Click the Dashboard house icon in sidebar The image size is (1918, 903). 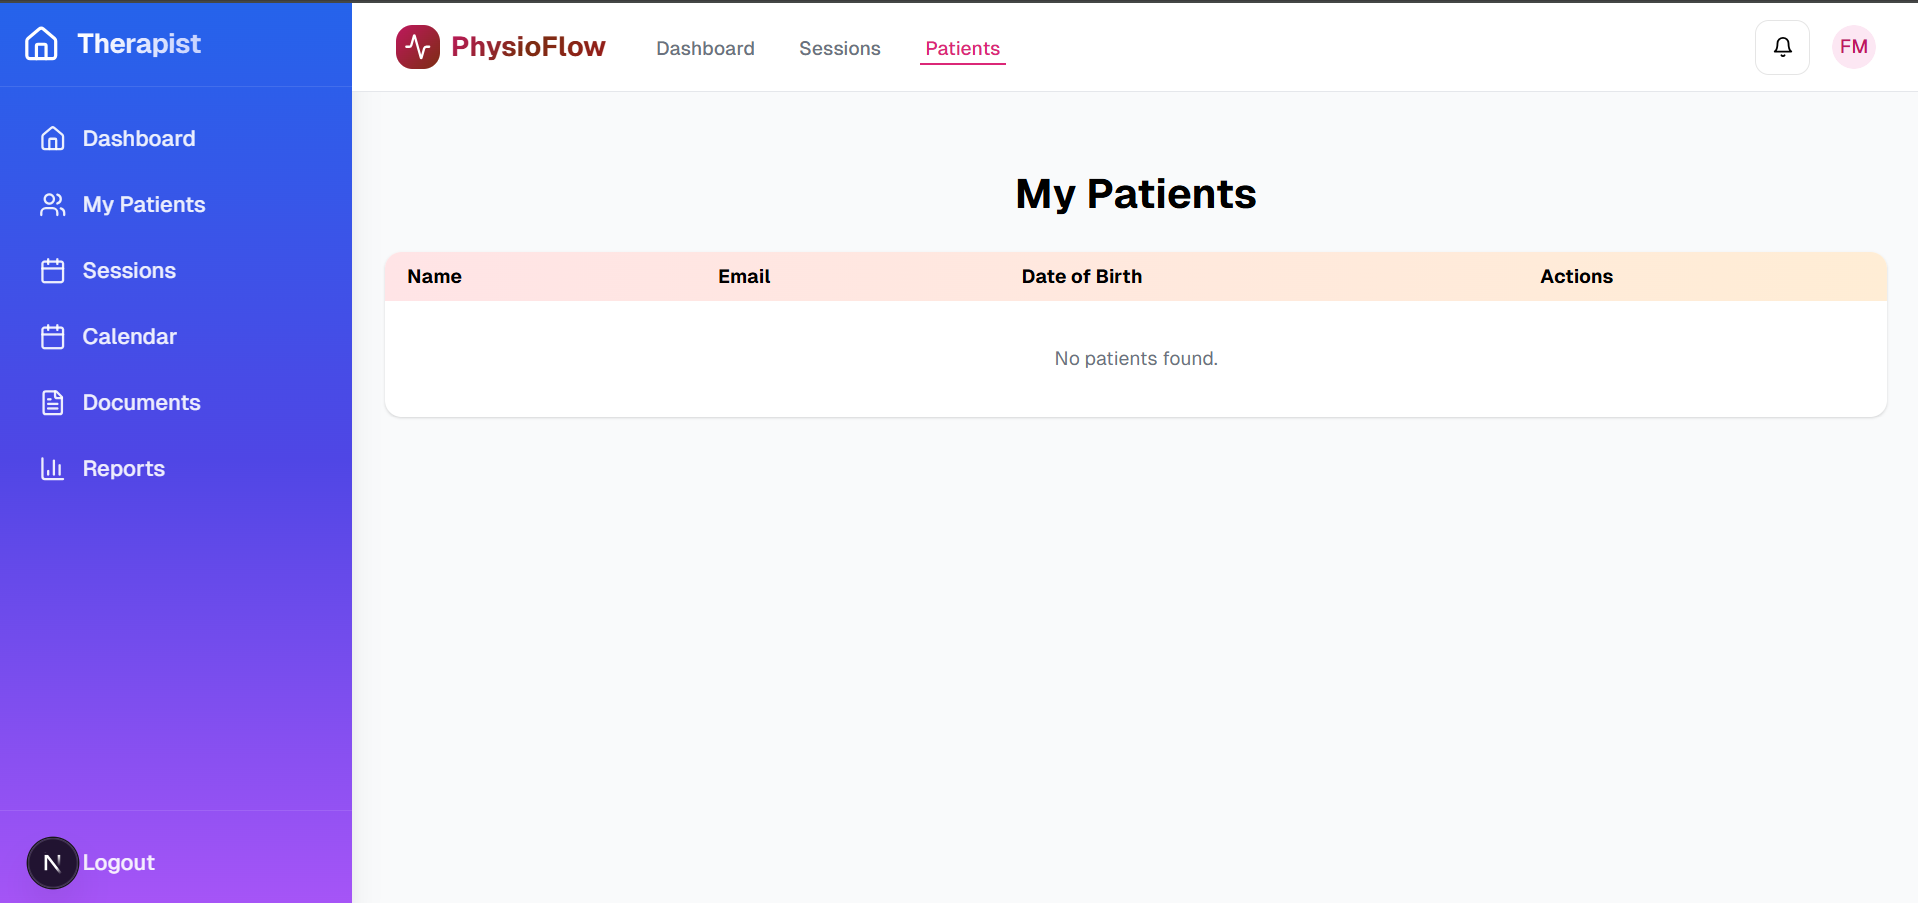53,138
